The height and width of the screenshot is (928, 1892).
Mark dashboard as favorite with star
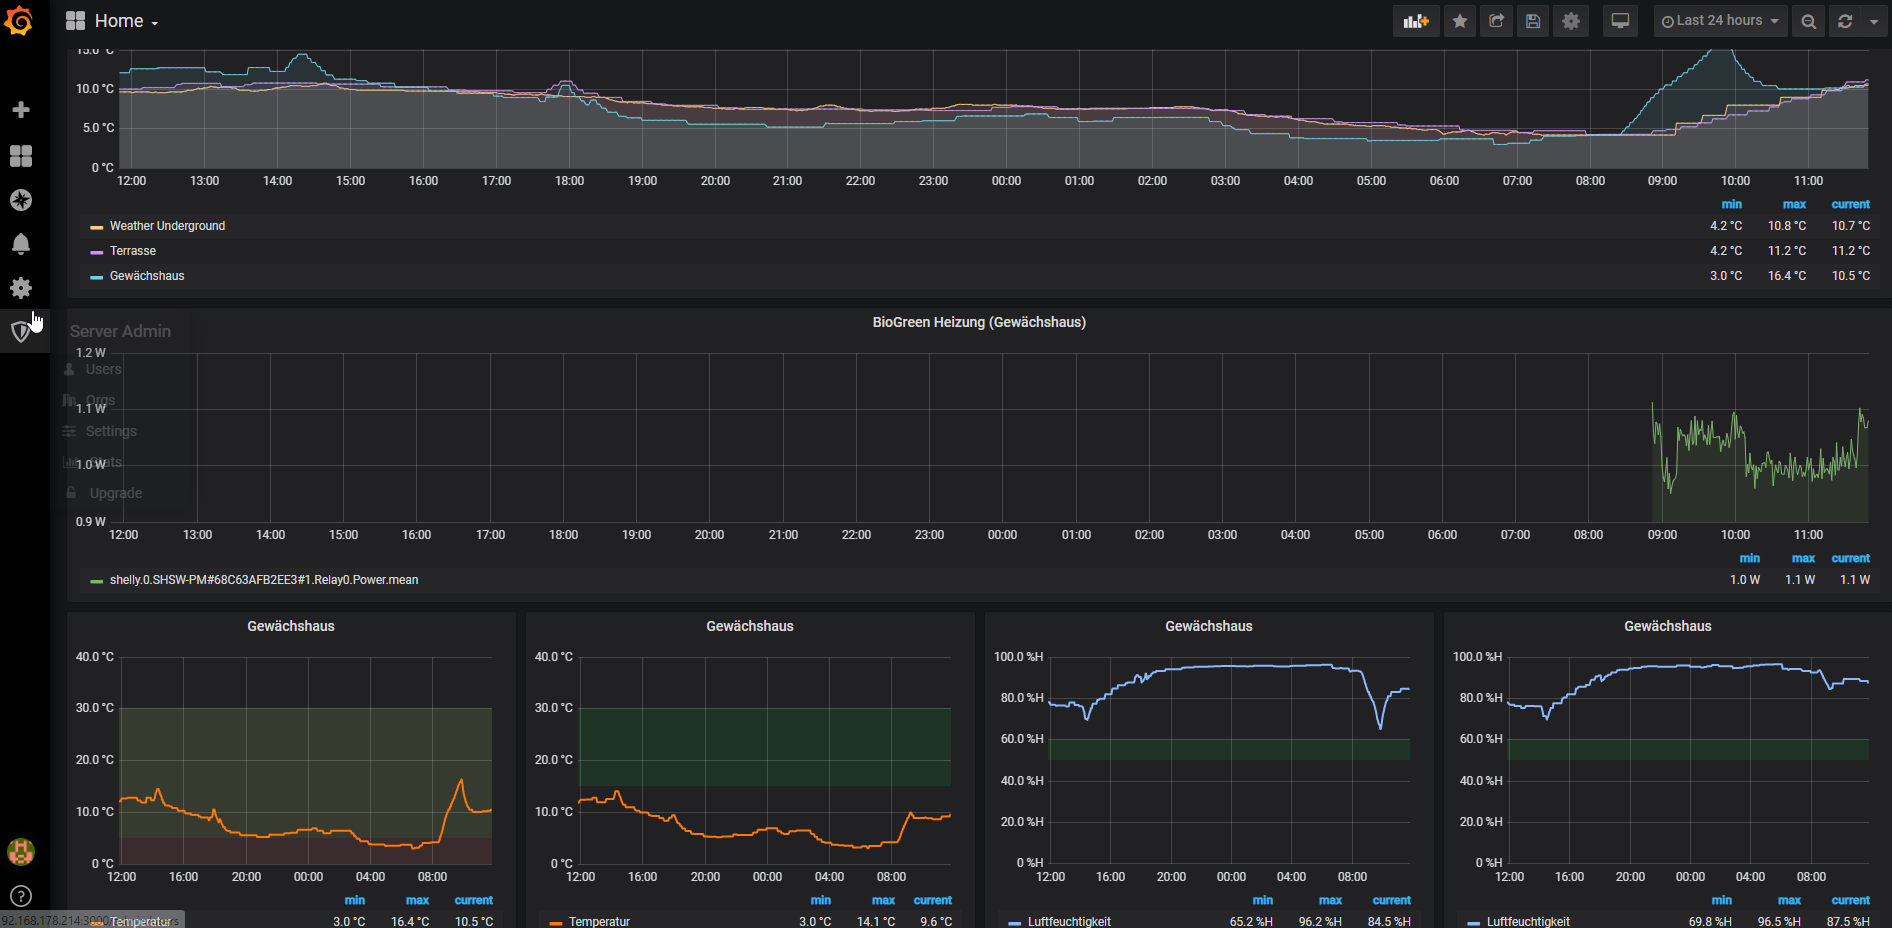[1460, 21]
